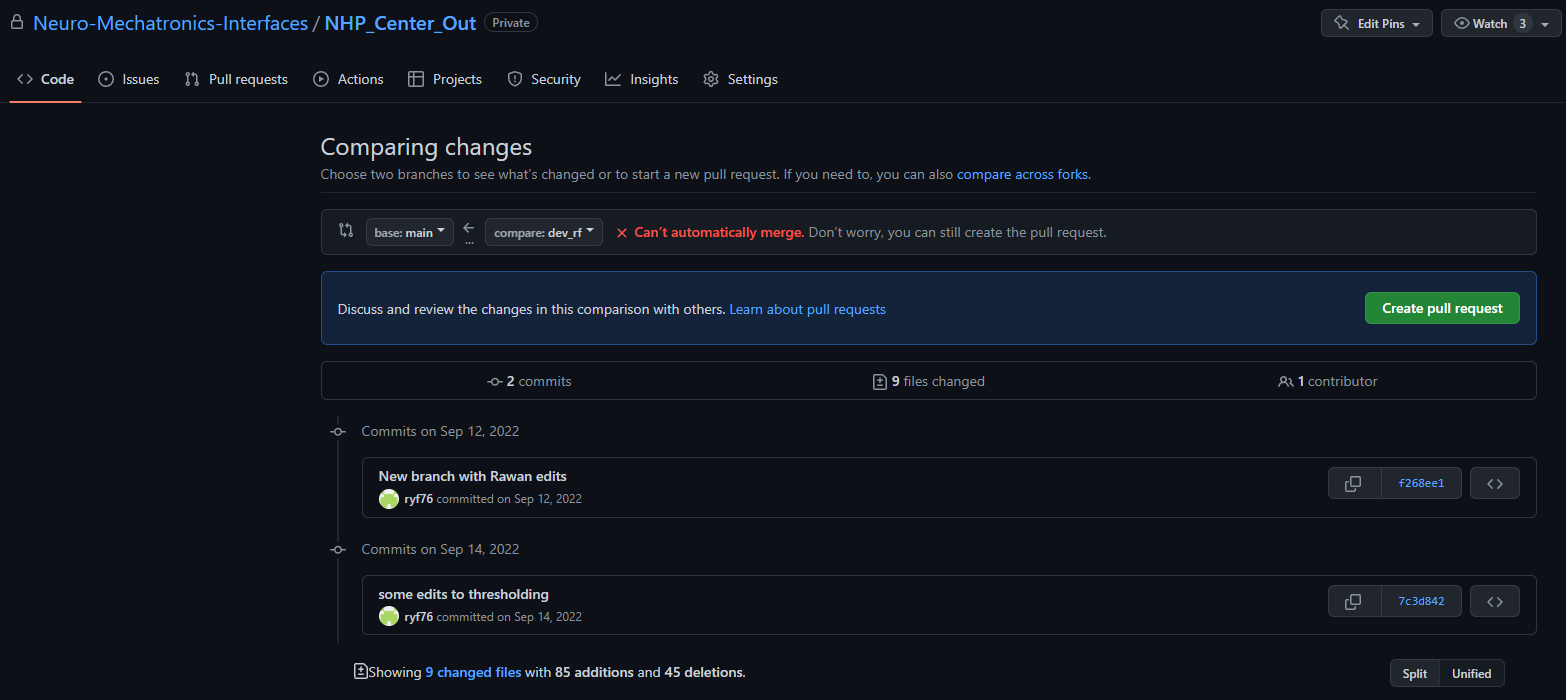Open commit hash link f268ee1
Viewport: 1566px width, 700px height.
tap(1420, 484)
